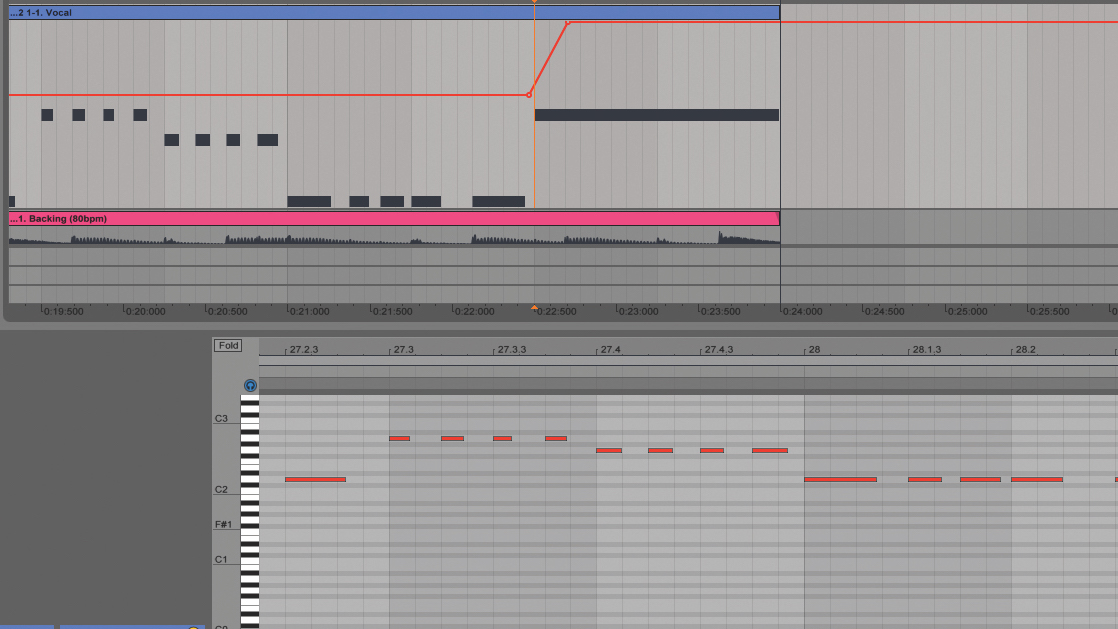Click the 28 bar marker in the MIDI ruler
Image resolution: width=1118 pixels, height=629 pixels.
(x=814, y=349)
